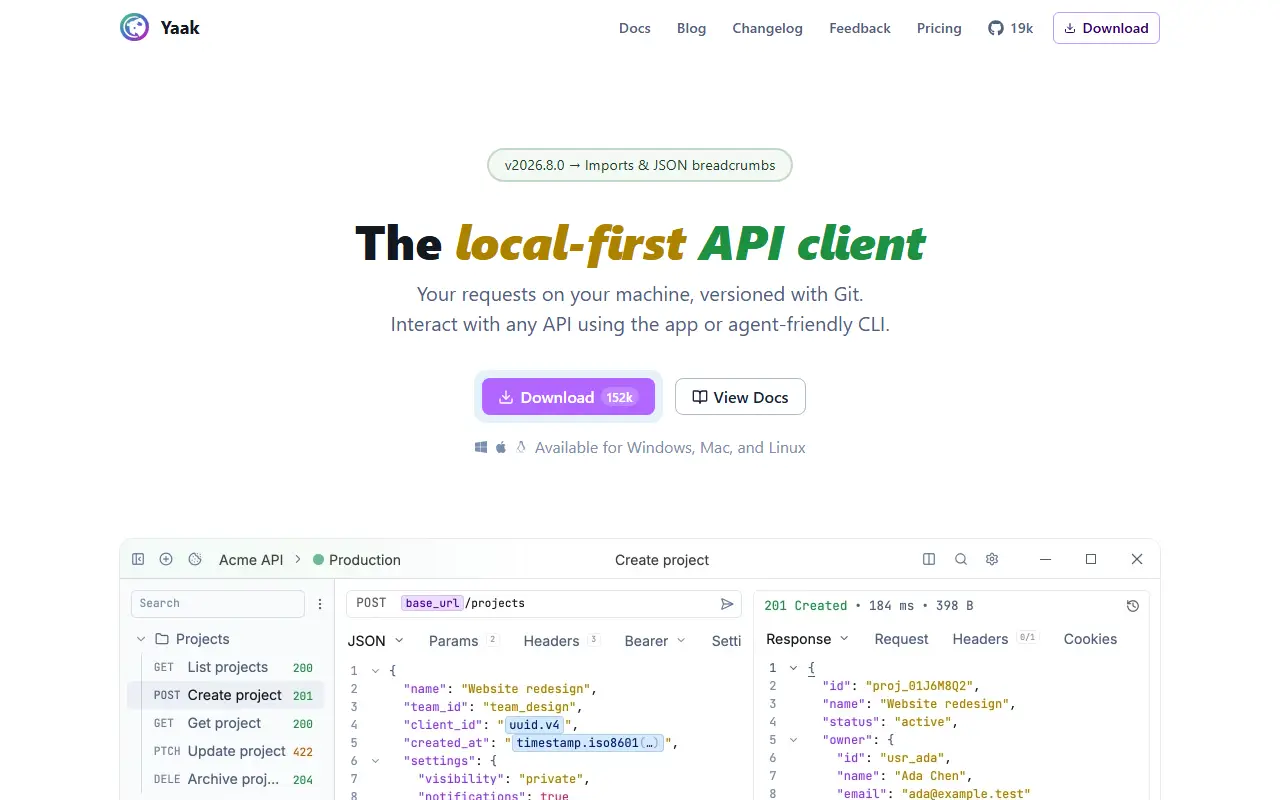Switch to the Request tab in response pane
1280x800 pixels.
pyautogui.click(x=901, y=639)
